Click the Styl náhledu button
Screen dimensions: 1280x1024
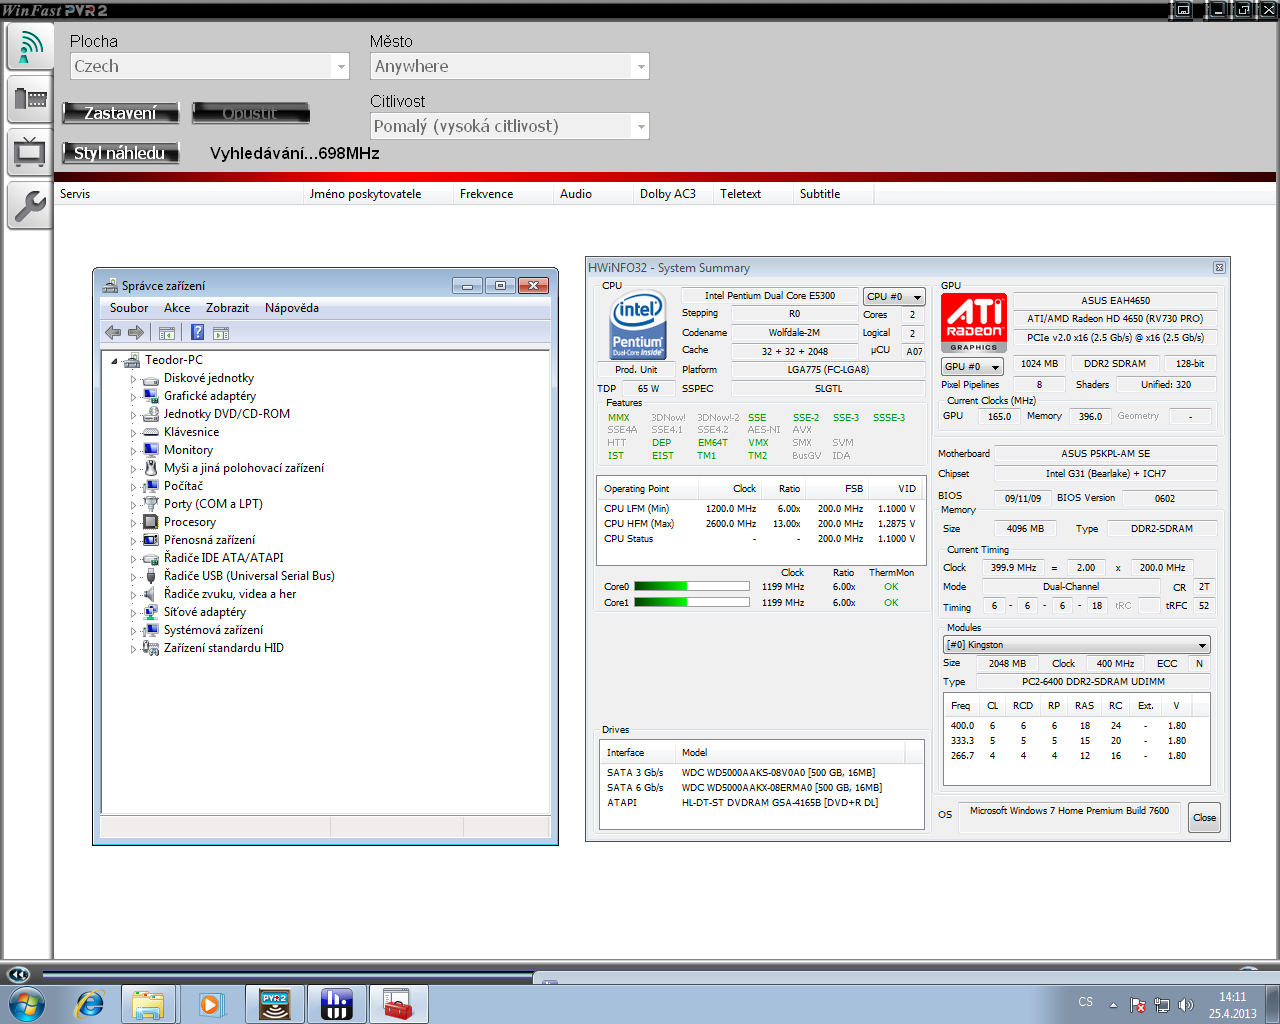point(120,153)
